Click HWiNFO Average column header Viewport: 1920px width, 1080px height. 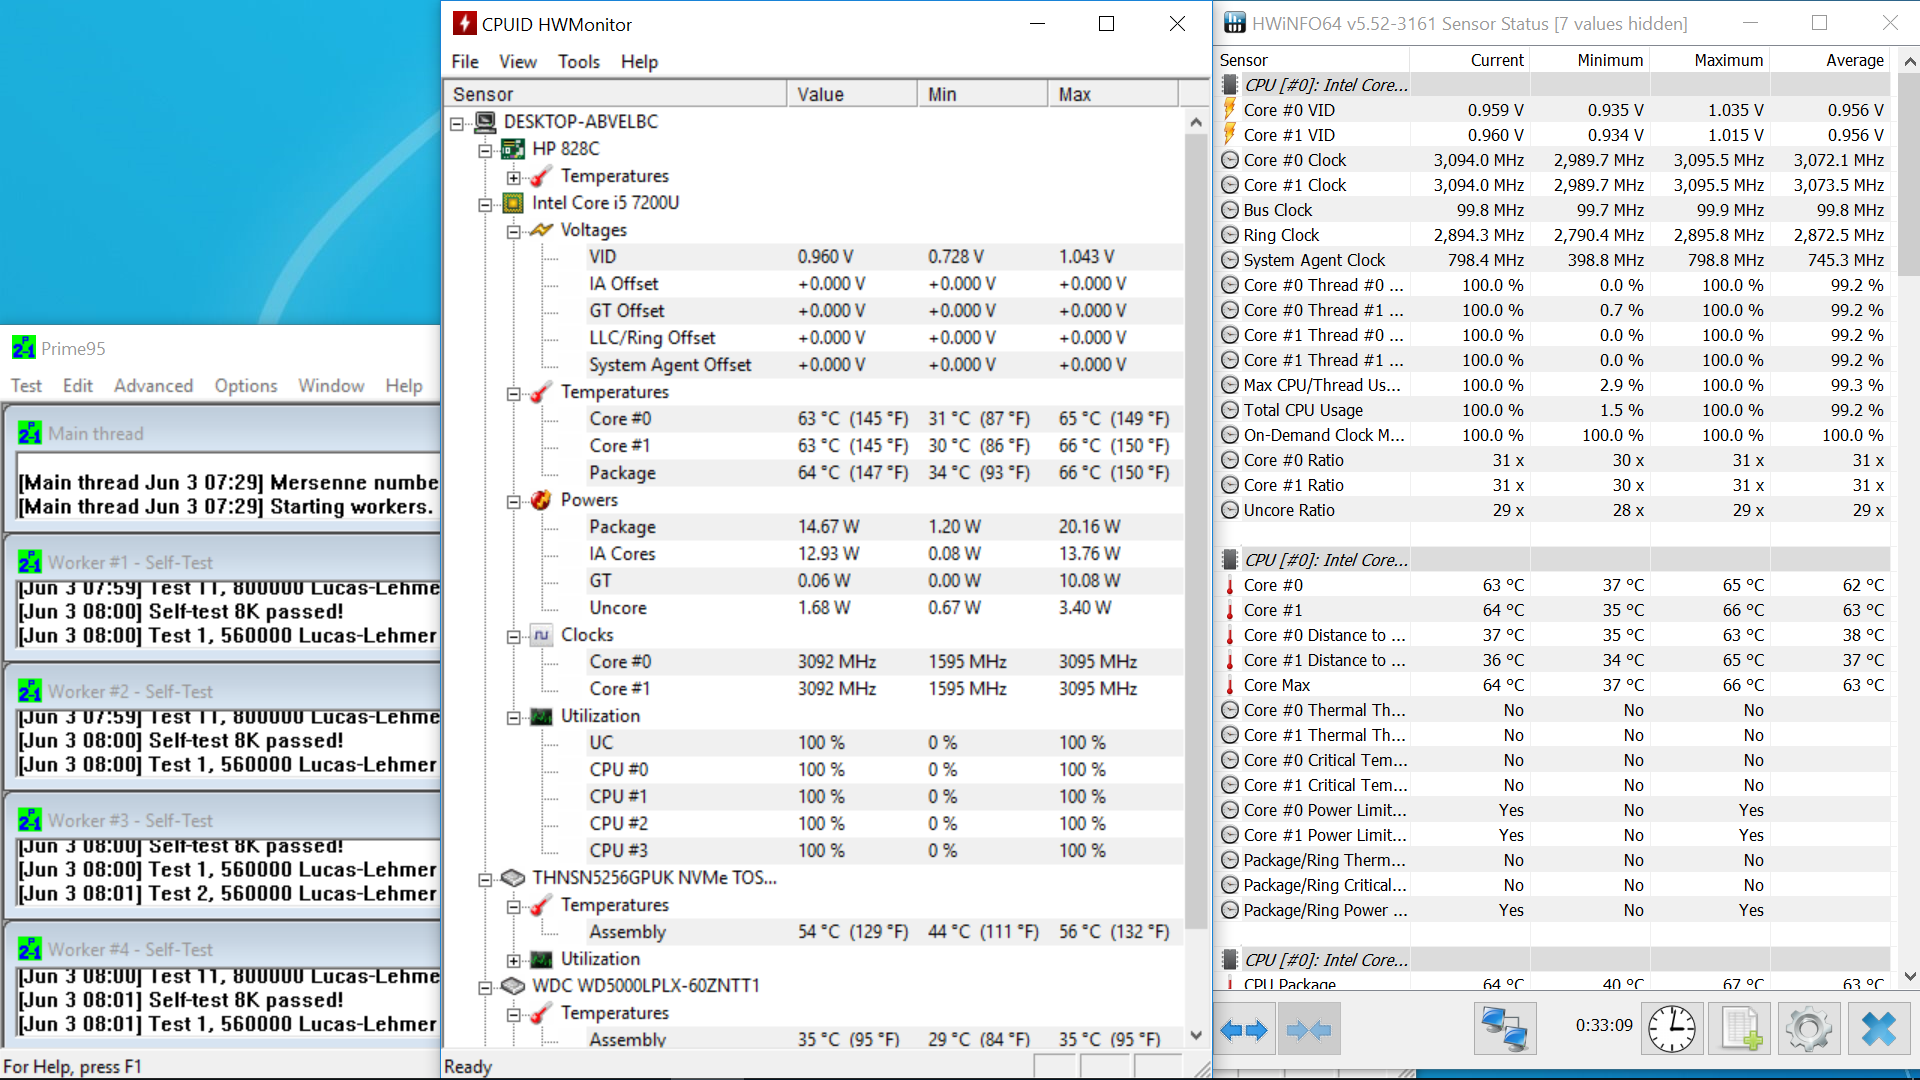click(x=1828, y=60)
